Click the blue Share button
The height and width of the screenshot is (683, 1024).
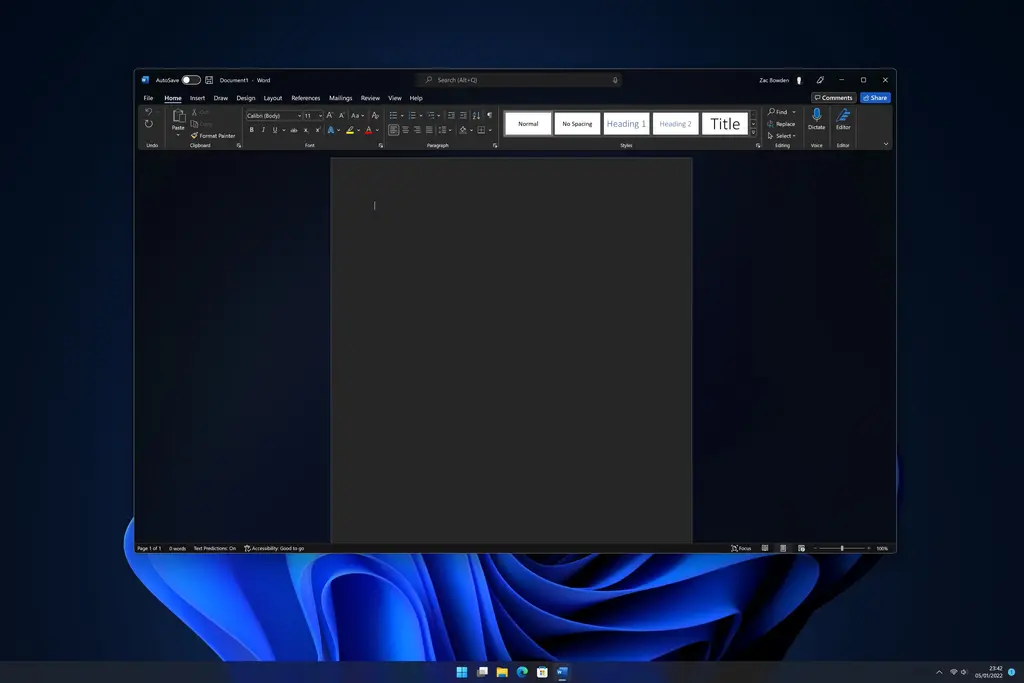(875, 98)
